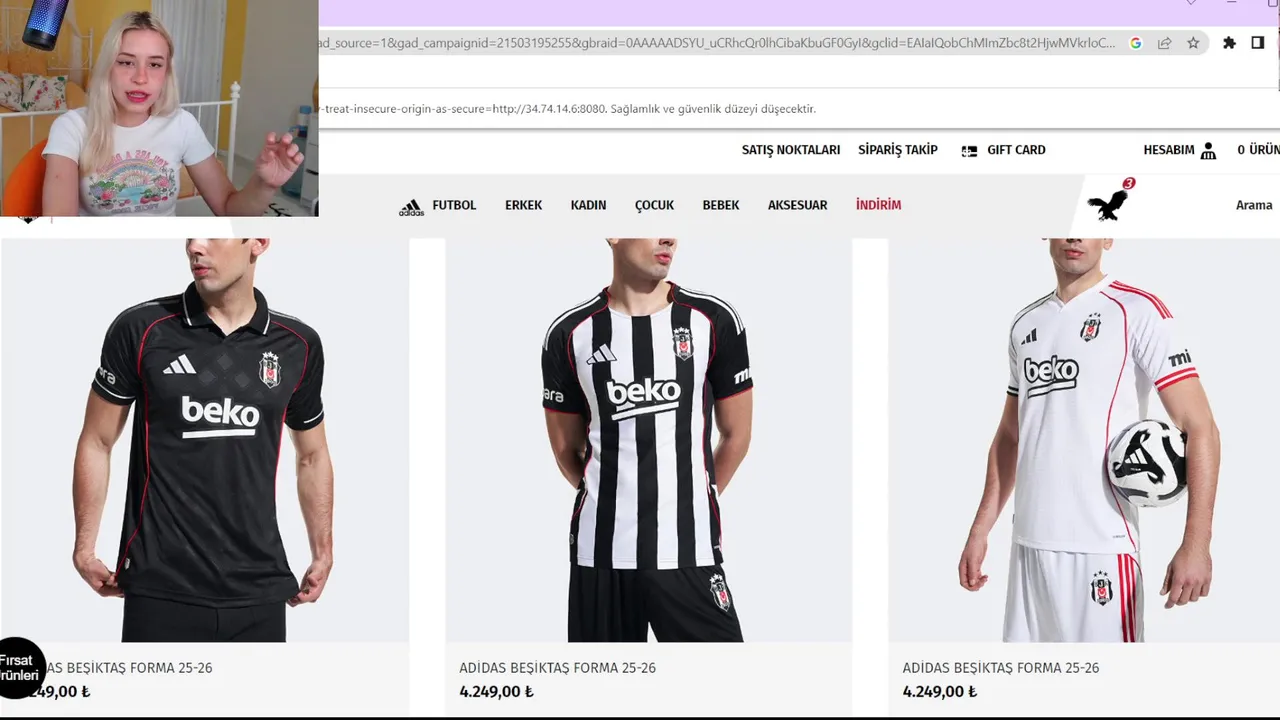Image resolution: width=1280 pixels, height=720 pixels.
Task: Go to the İNDİRİM sale section
Action: pyautogui.click(x=878, y=205)
